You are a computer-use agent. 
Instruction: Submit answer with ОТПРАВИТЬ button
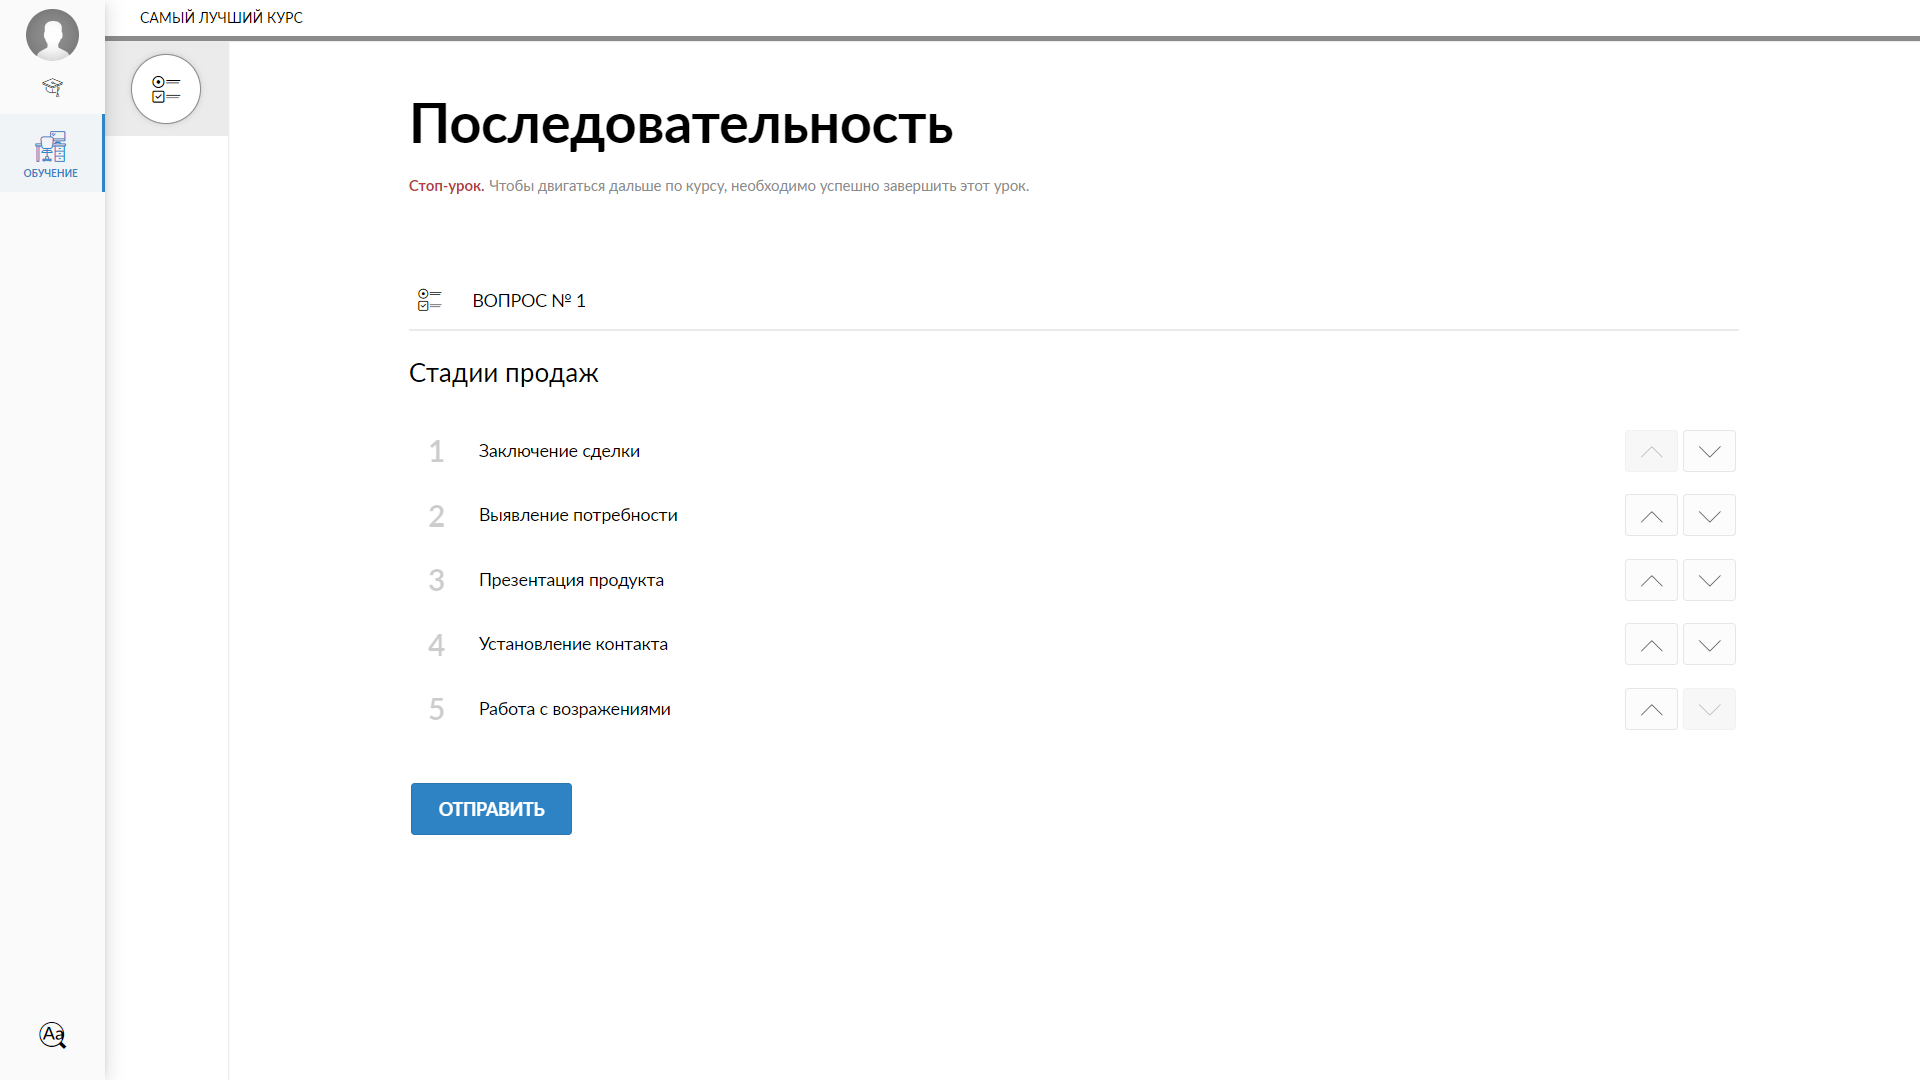click(x=491, y=809)
